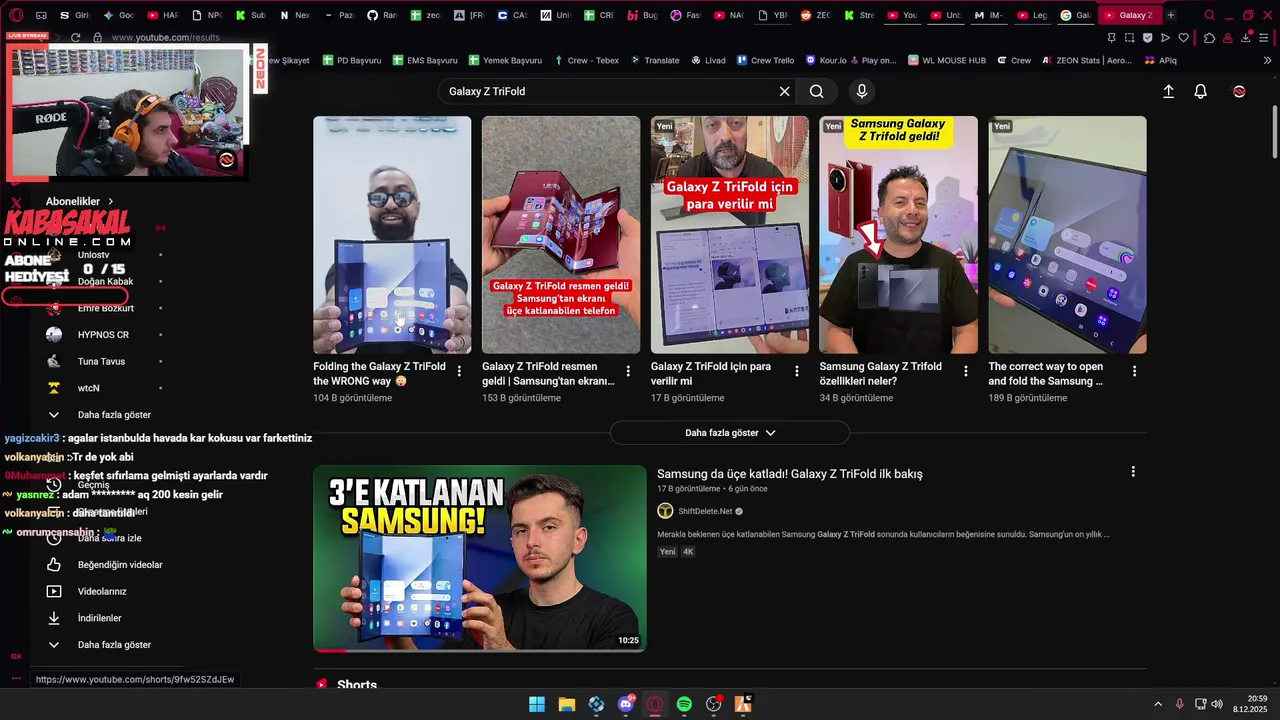Image resolution: width=1280 pixels, height=720 pixels.
Task: Open File Explorer from the taskbar
Action: (x=566, y=704)
